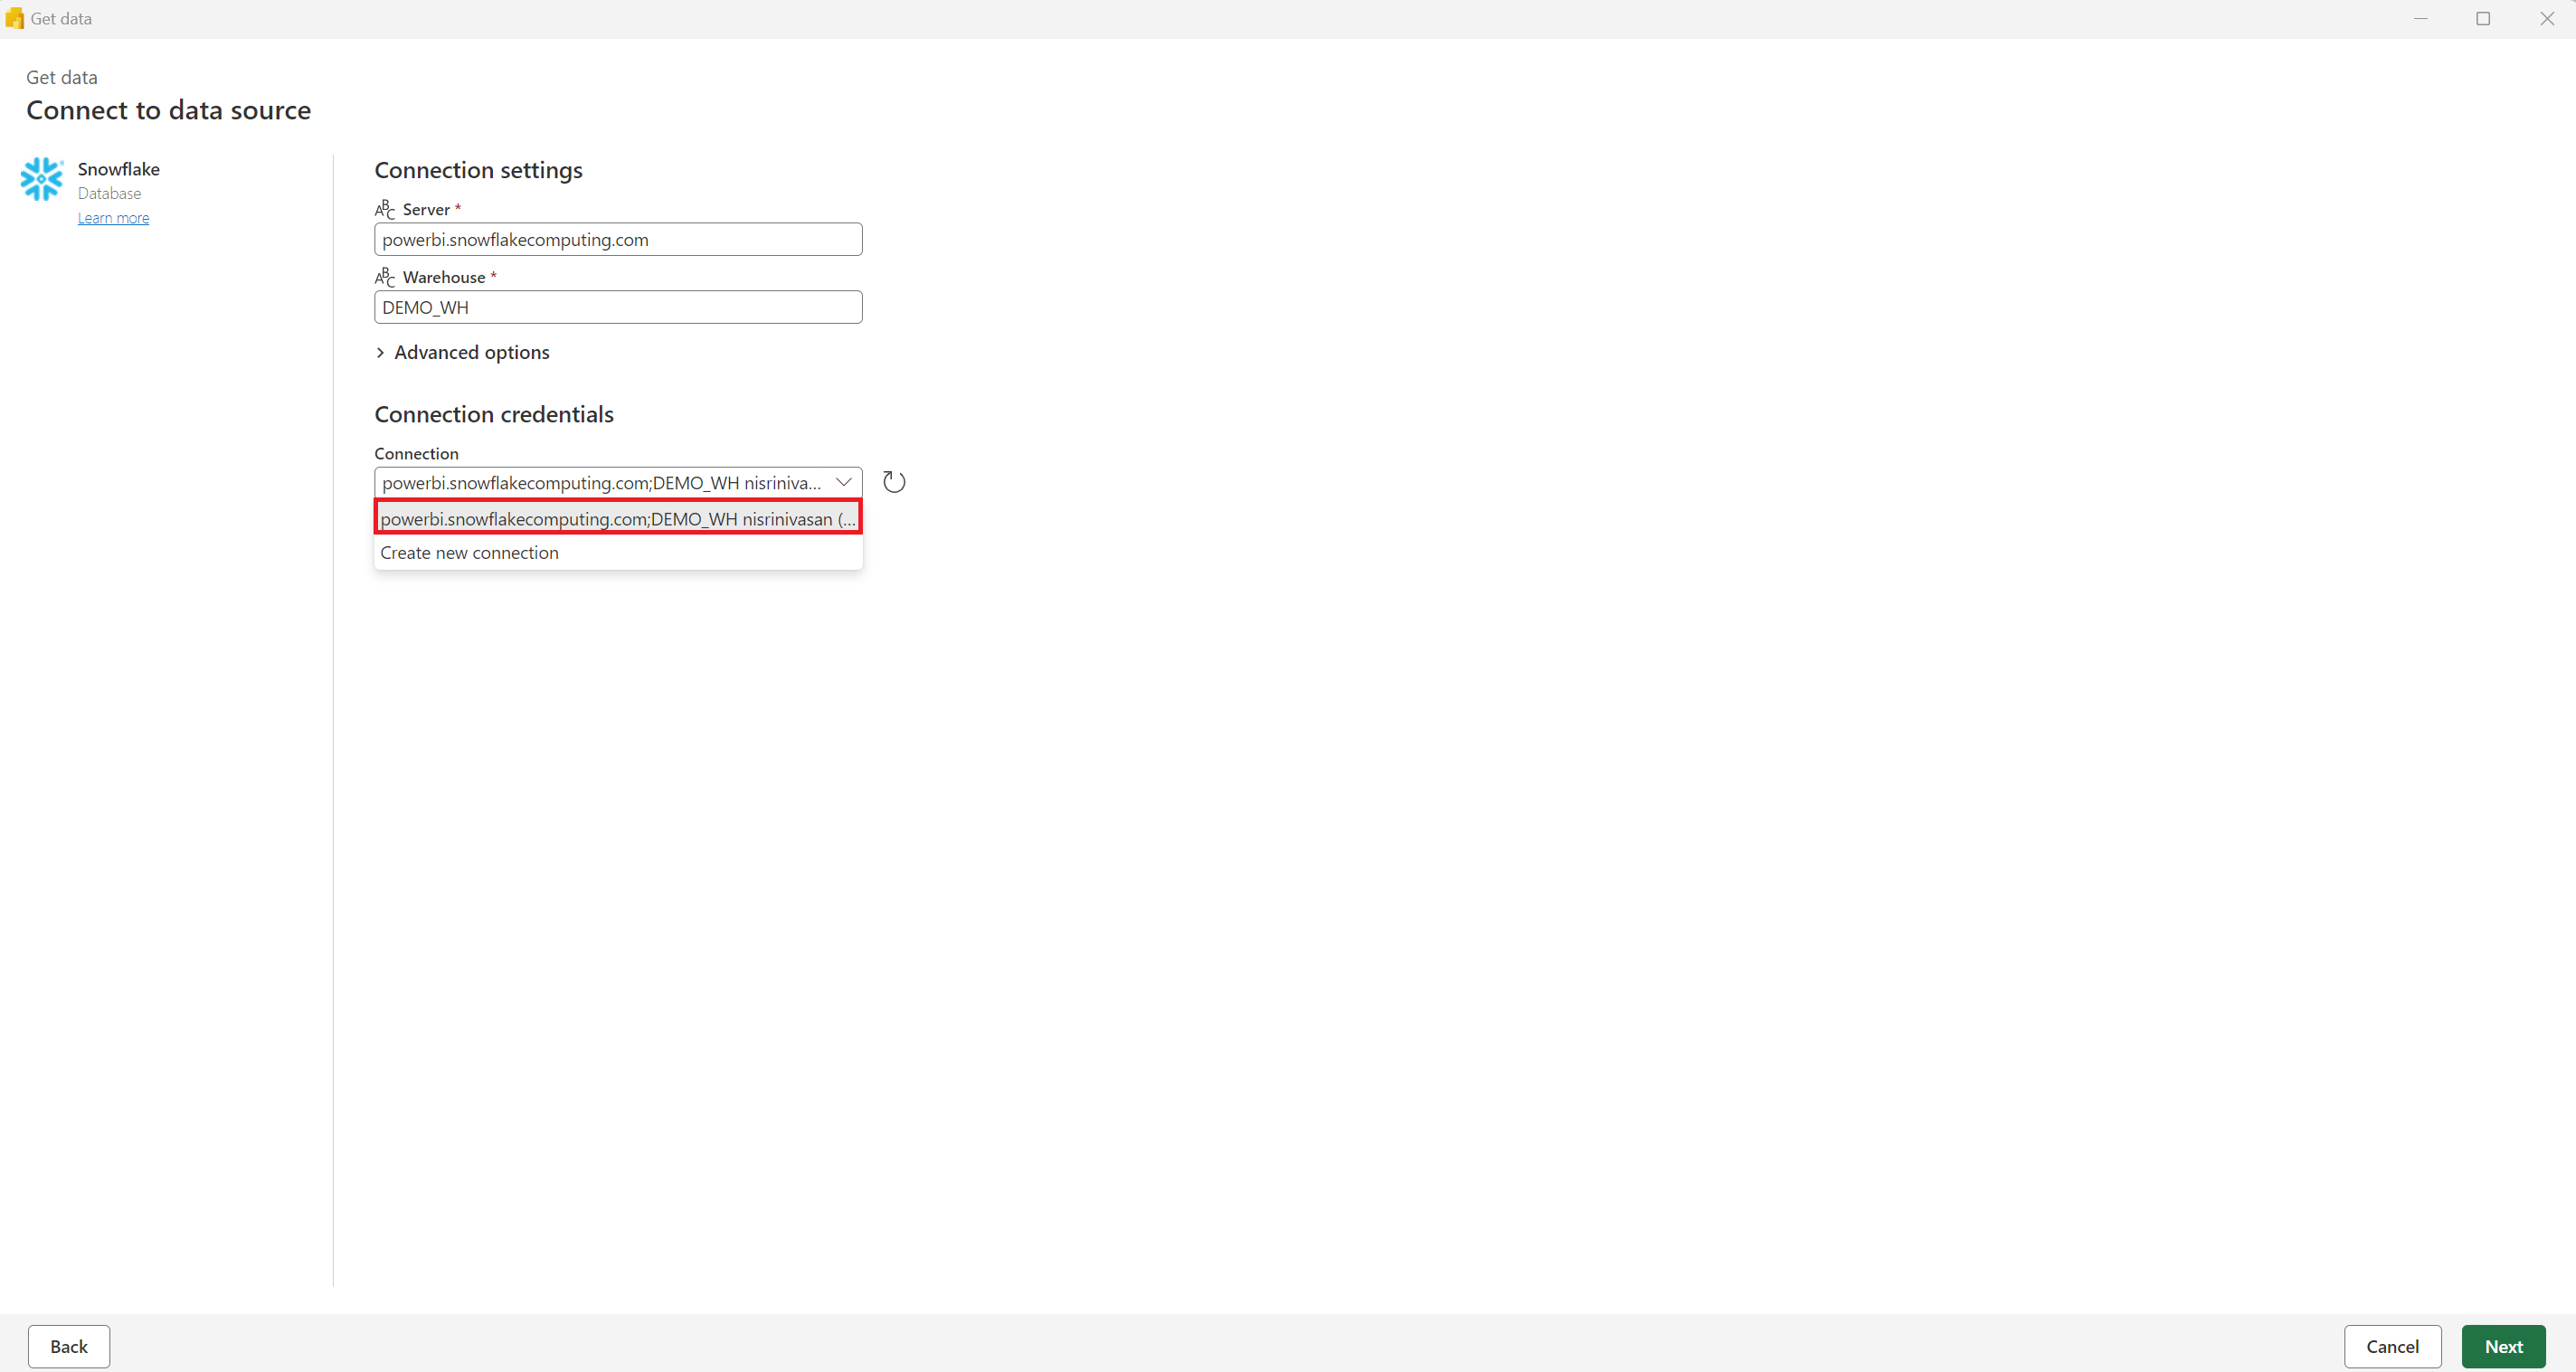Image resolution: width=2576 pixels, height=1372 pixels.
Task: Edit the Server input field
Action: point(617,239)
